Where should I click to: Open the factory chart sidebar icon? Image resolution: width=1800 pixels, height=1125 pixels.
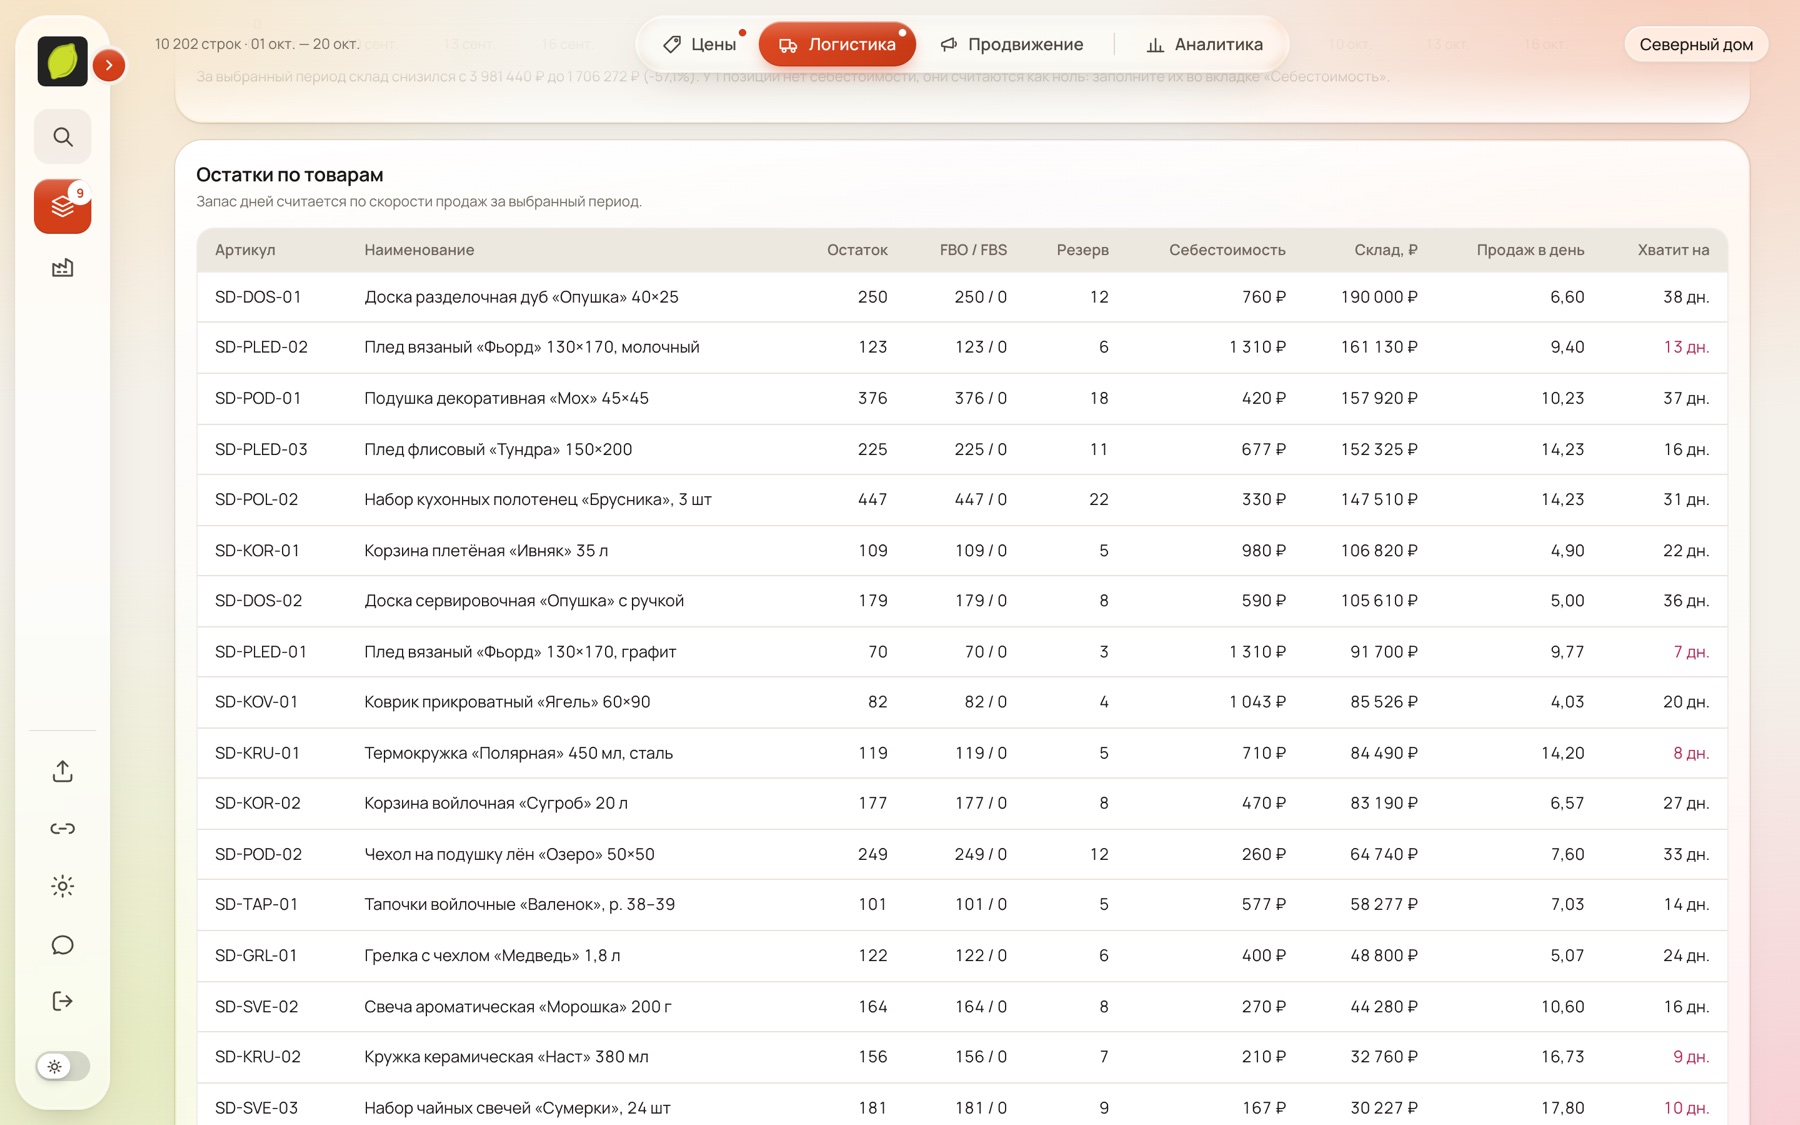62,267
